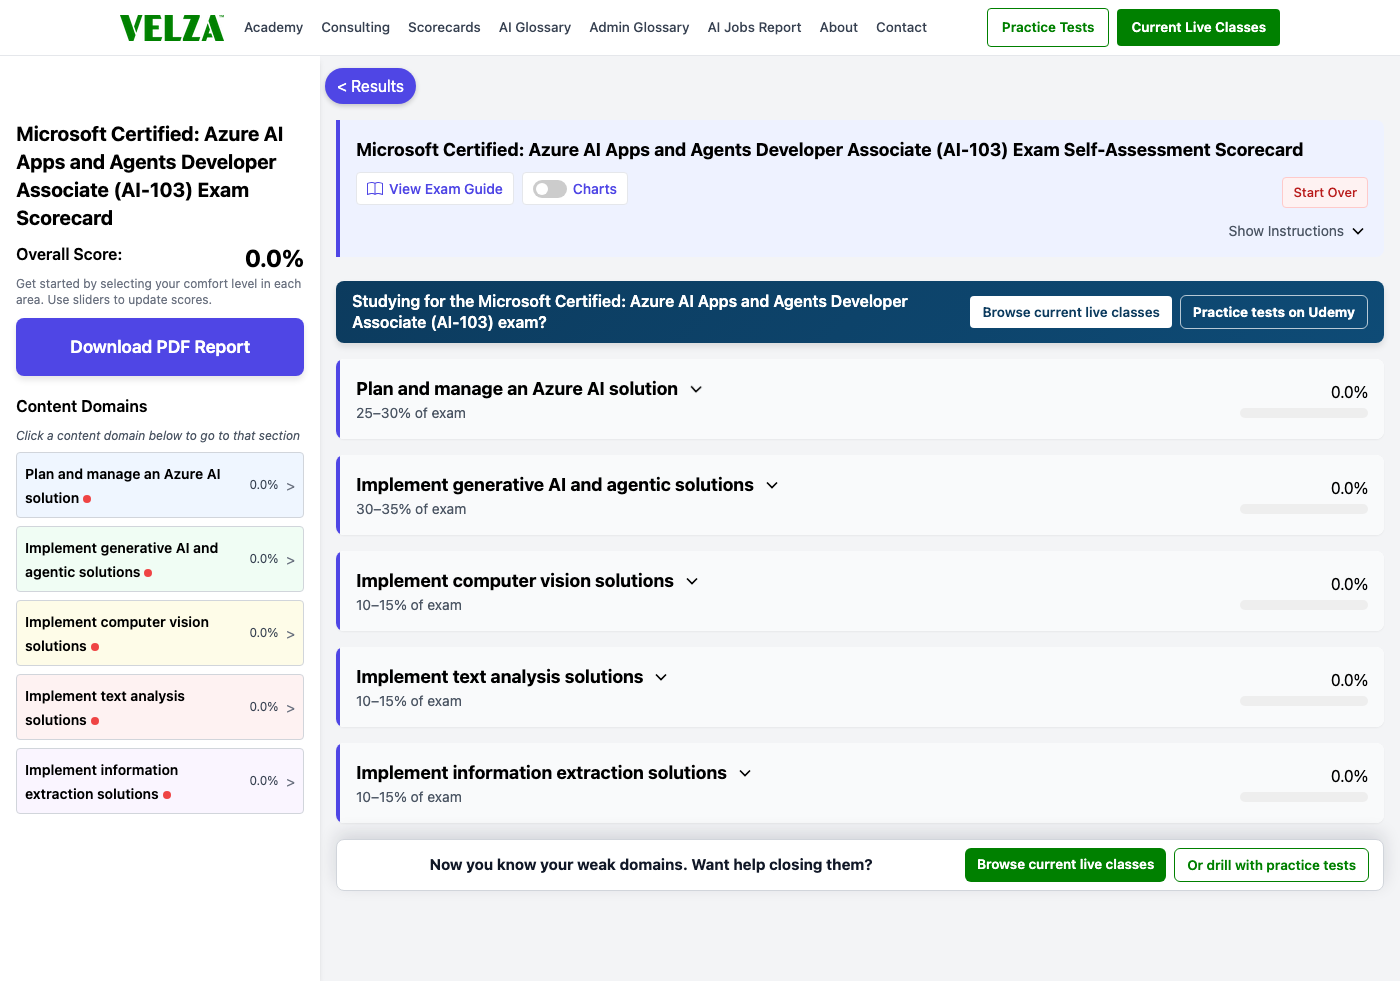The image size is (1400, 981).
Task: Click the progress bar for Implement computer vision solutions
Action: click(x=1304, y=605)
